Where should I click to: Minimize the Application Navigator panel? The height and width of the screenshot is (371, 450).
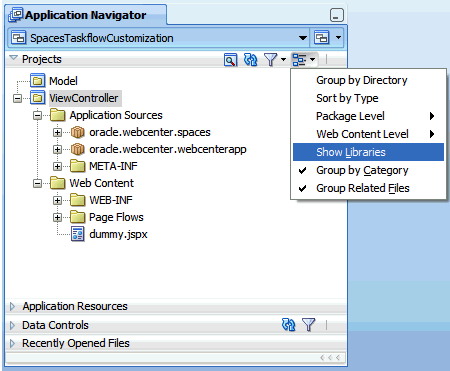[x=337, y=15]
